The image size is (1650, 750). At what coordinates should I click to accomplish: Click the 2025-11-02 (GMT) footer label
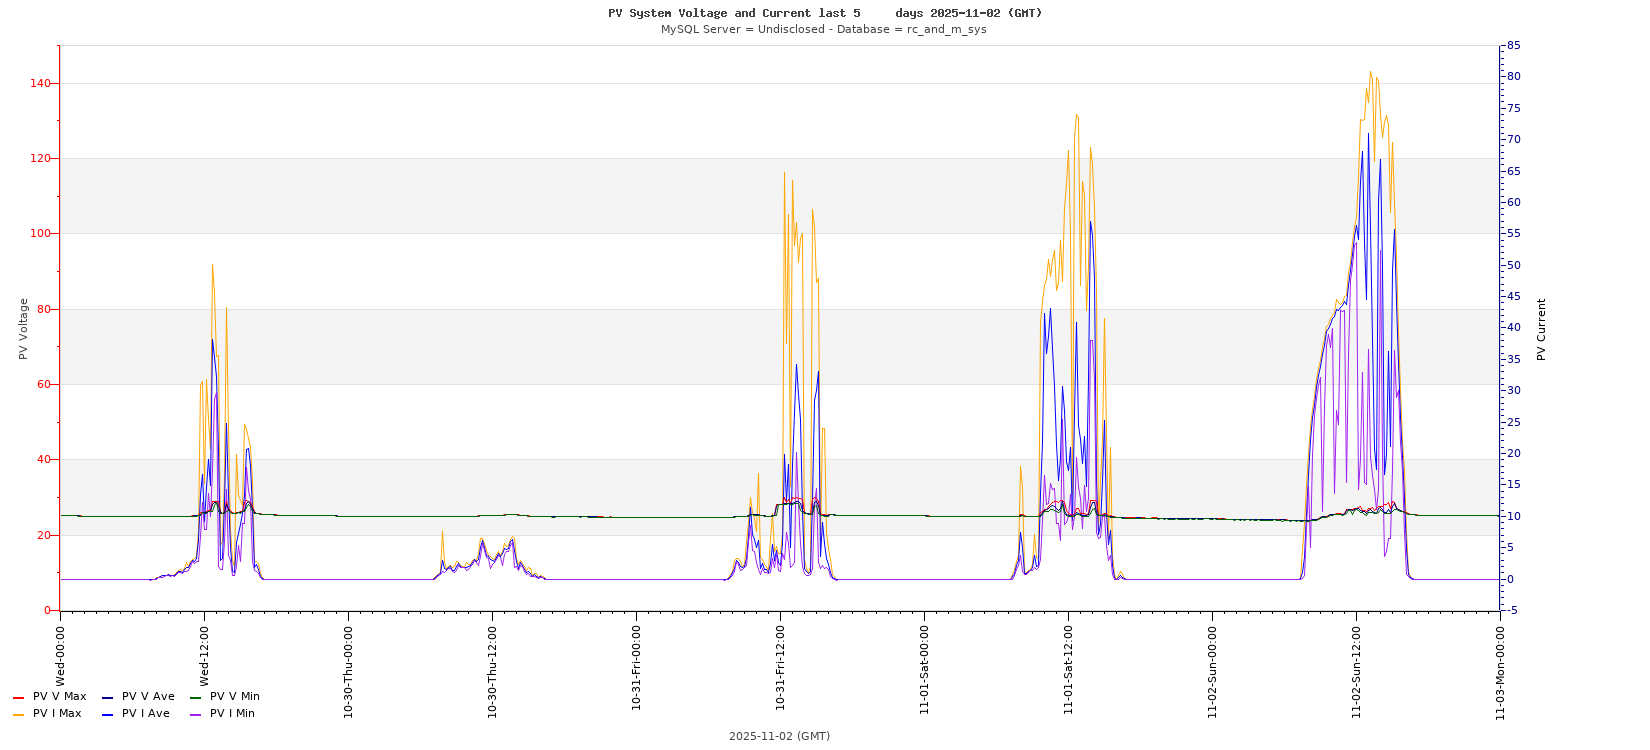coord(779,736)
